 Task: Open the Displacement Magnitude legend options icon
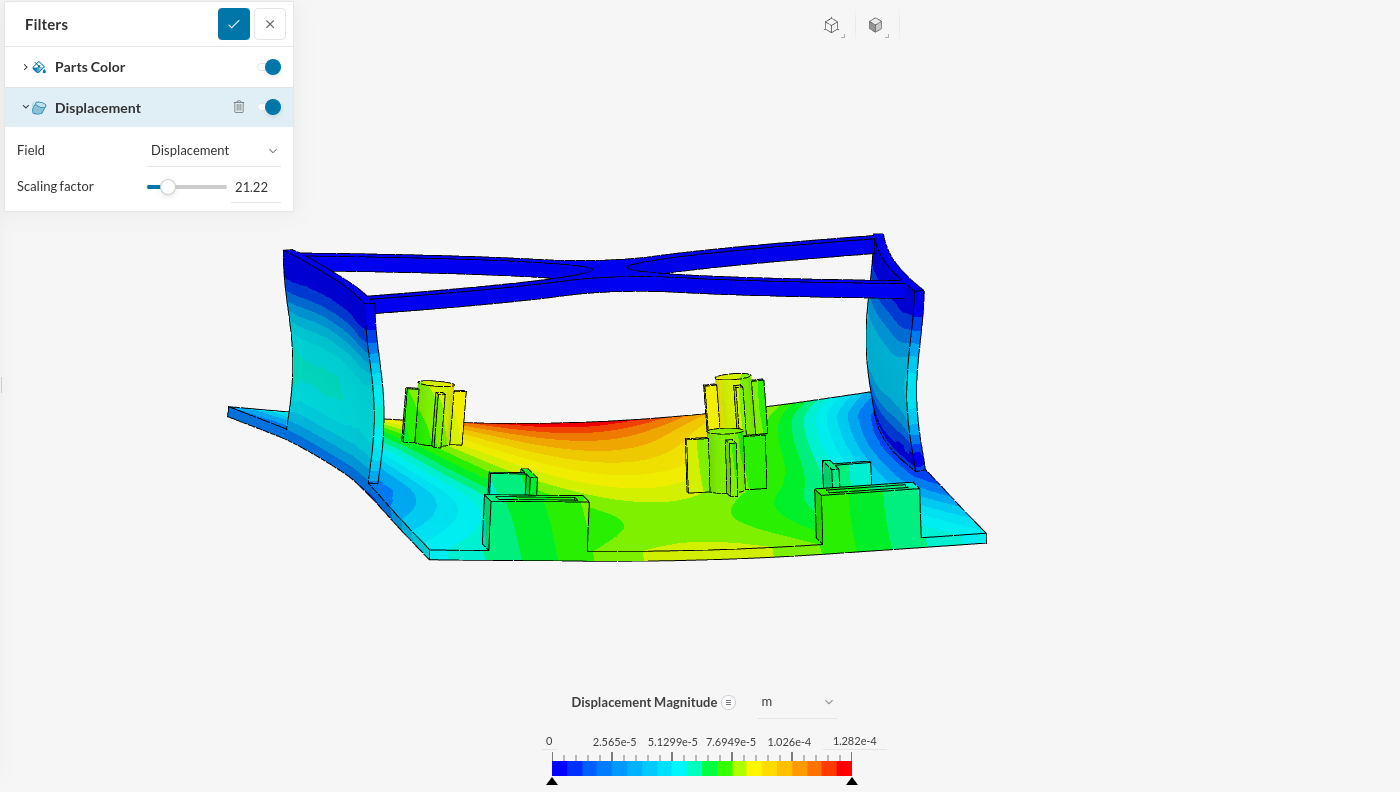coord(729,702)
